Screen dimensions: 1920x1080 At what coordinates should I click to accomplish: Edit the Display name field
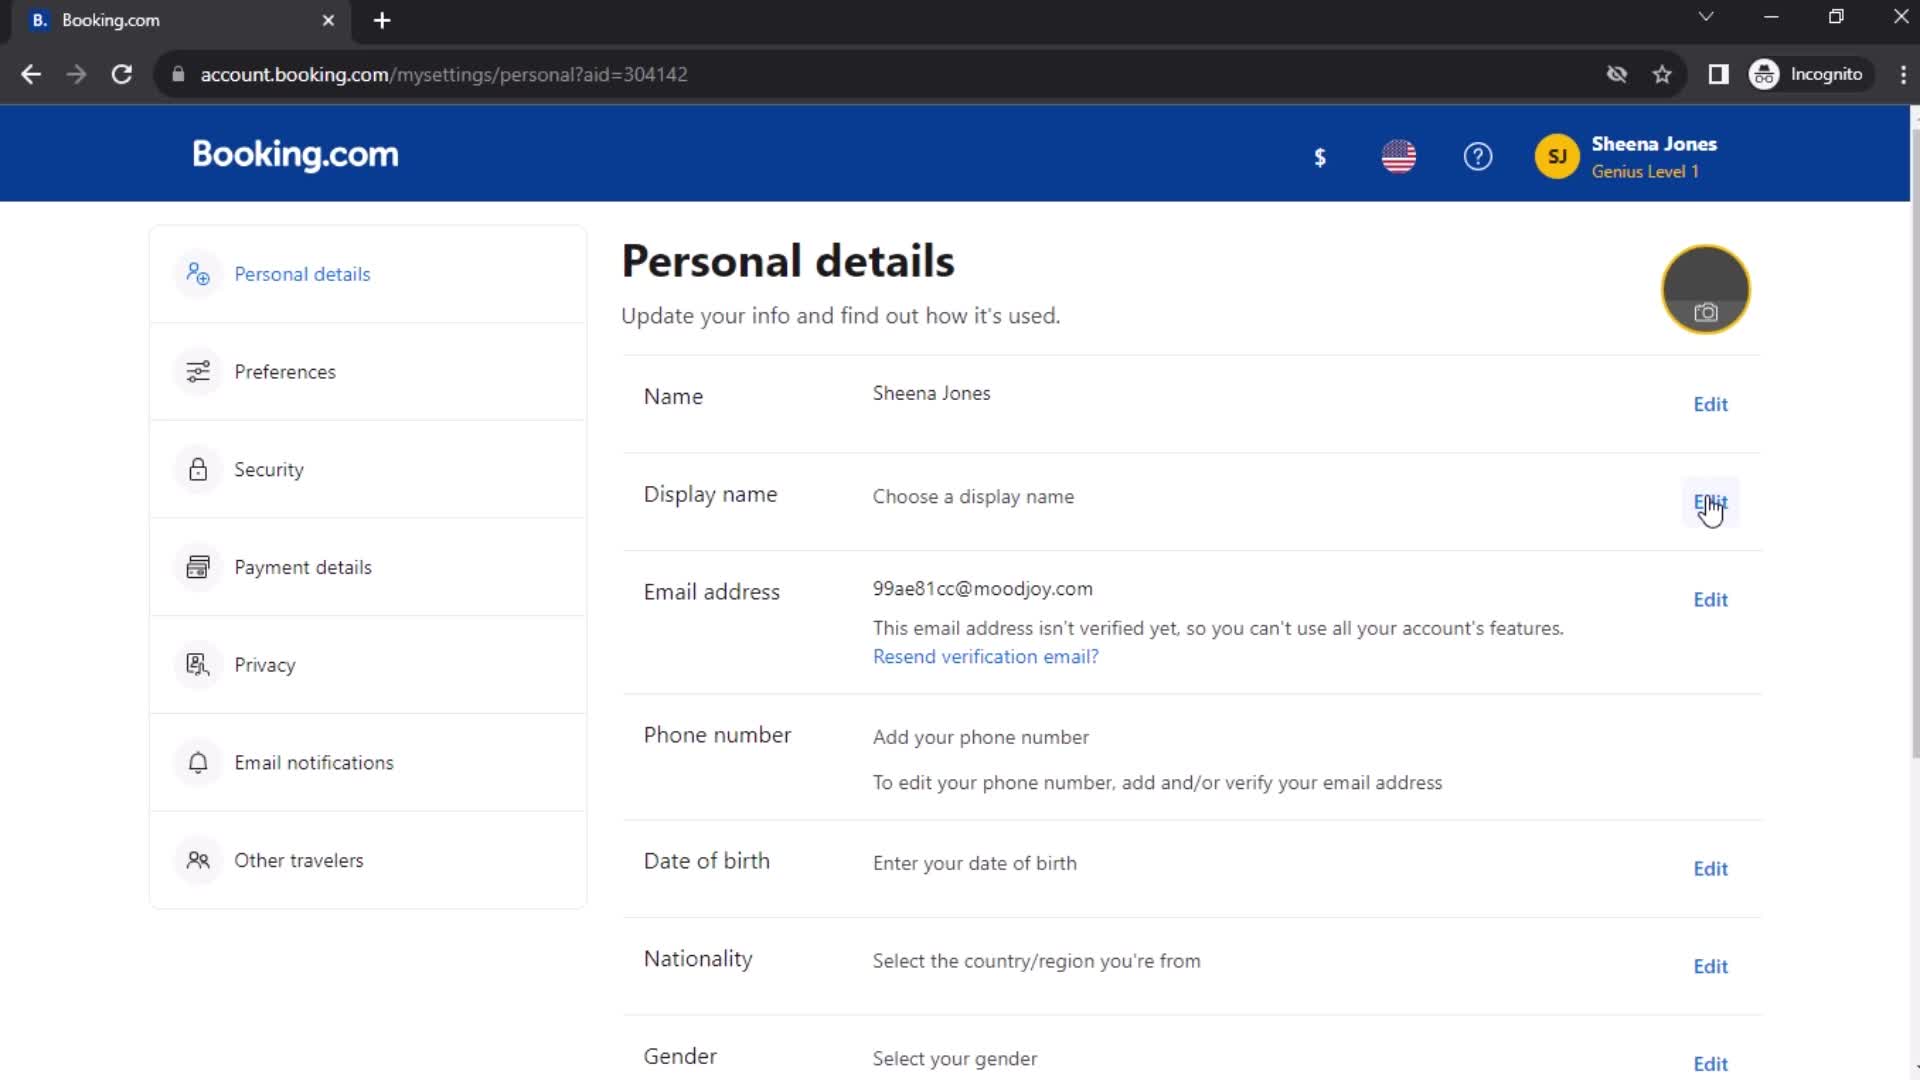1710,502
